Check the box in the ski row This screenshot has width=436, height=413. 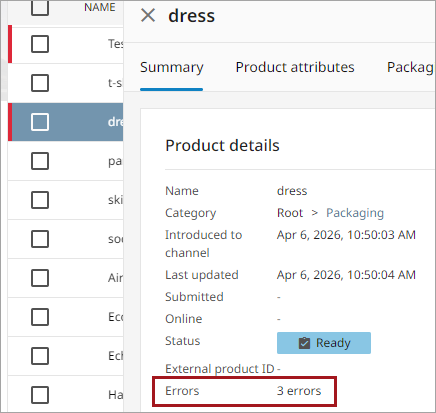tap(40, 200)
